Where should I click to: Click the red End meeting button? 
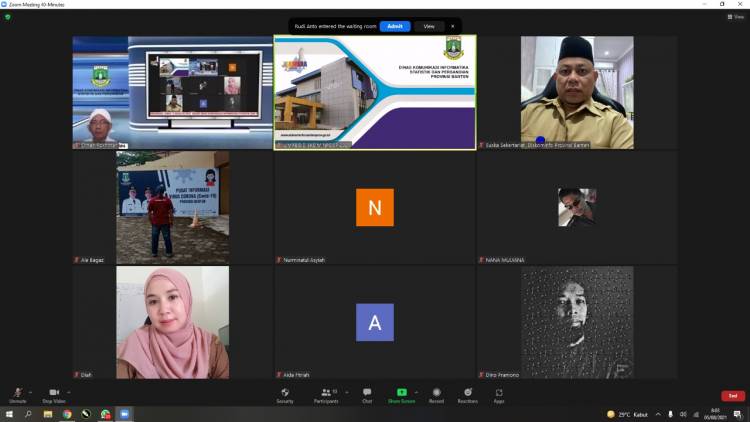coord(733,396)
